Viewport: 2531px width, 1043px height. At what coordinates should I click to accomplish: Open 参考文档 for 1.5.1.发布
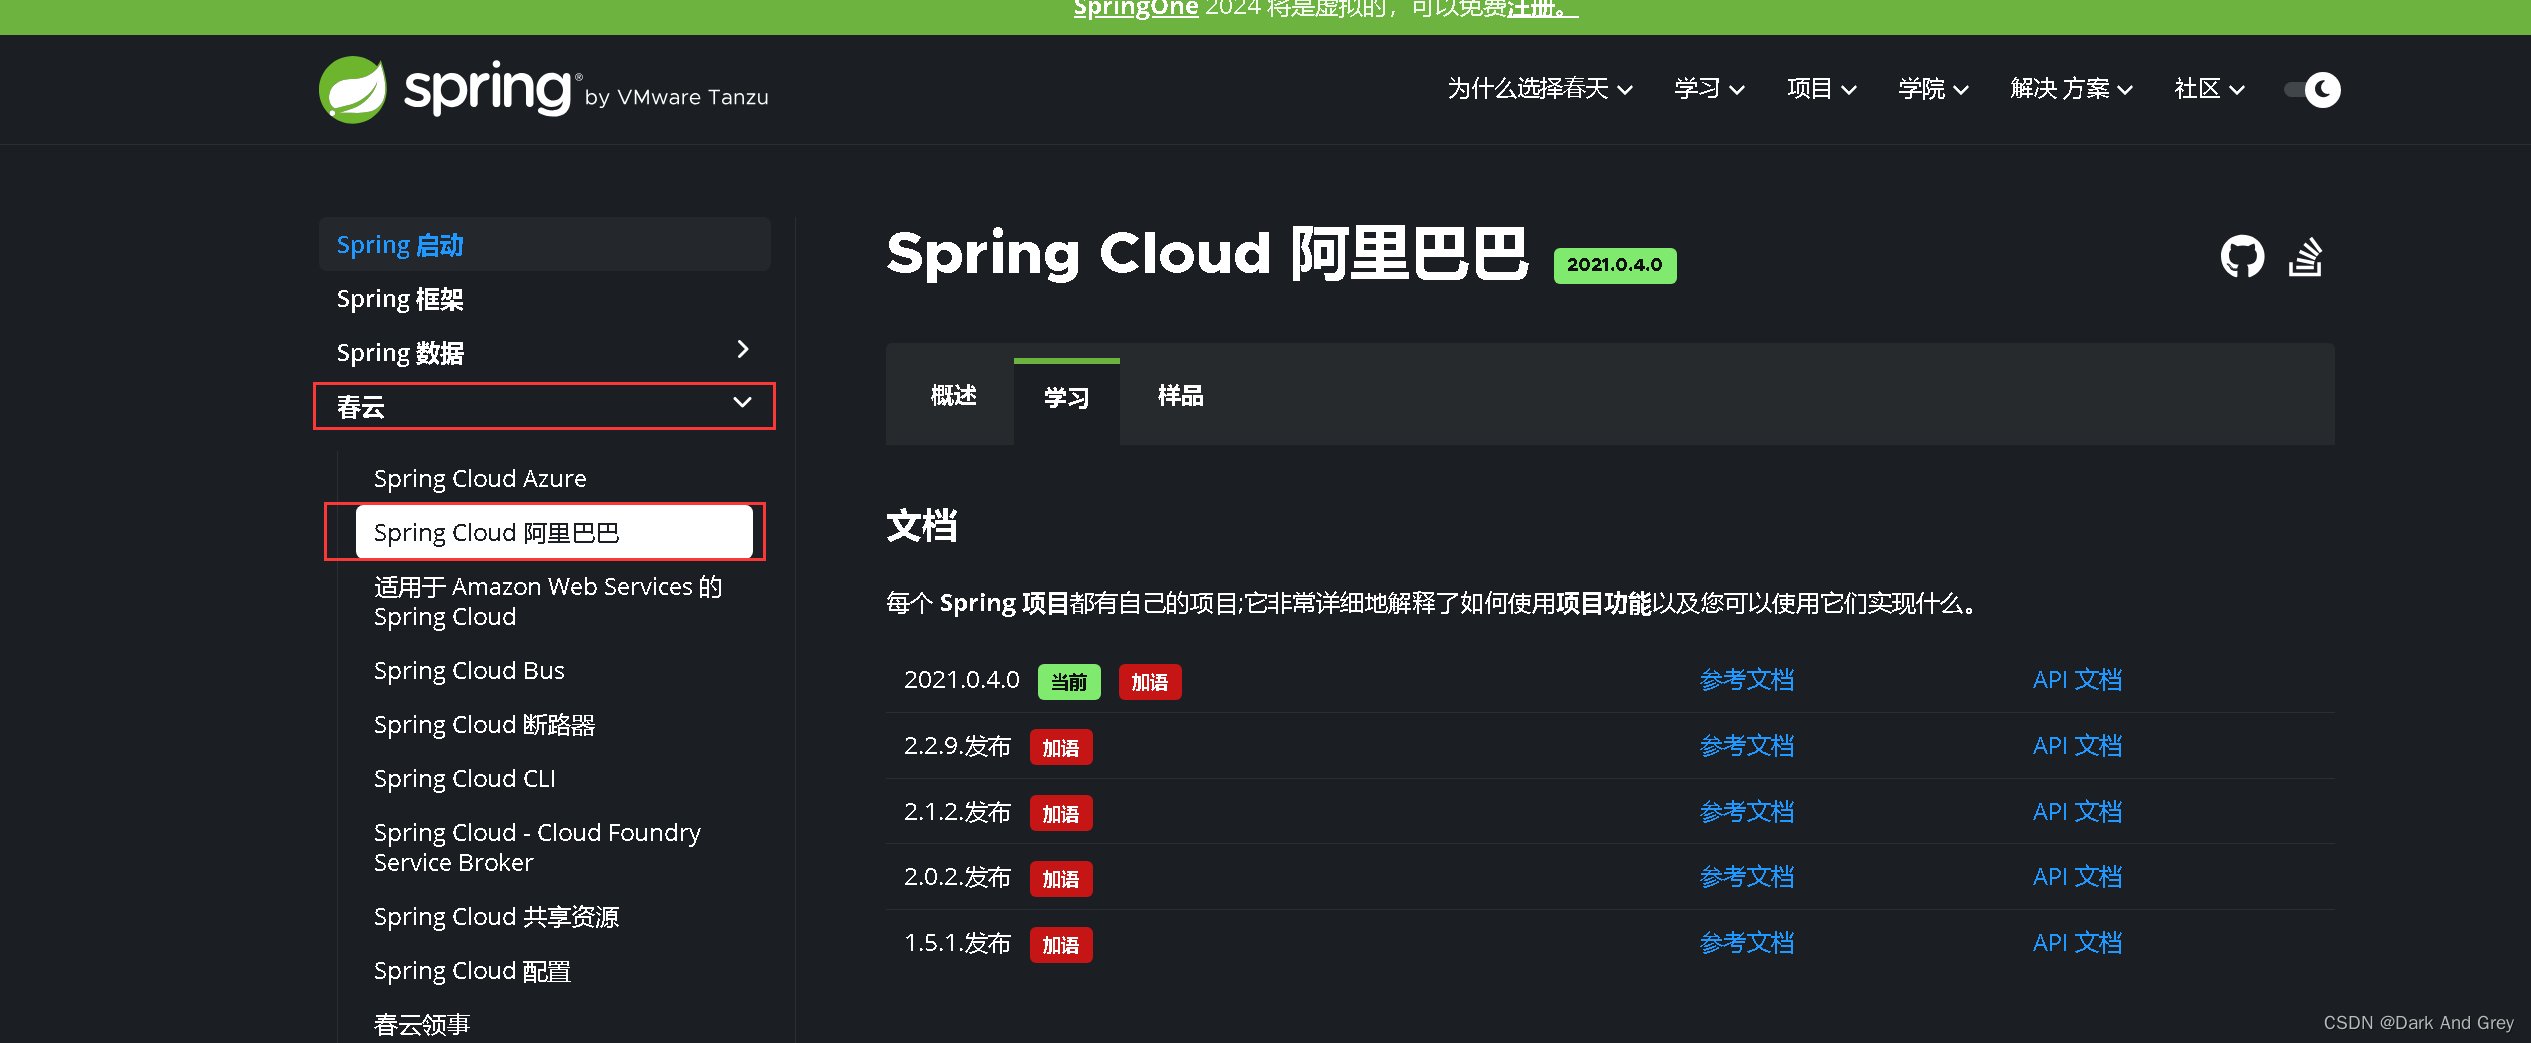[x=1746, y=943]
